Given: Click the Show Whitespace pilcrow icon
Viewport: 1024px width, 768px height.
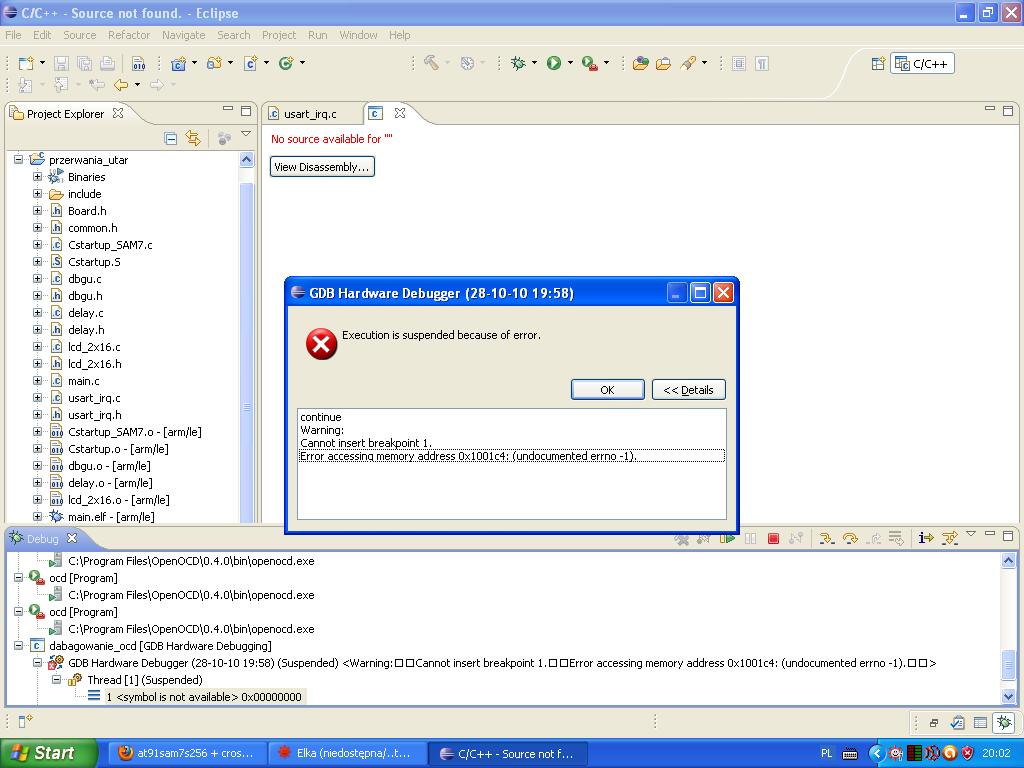Looking at the screenshot, I should tap(761, 63).
